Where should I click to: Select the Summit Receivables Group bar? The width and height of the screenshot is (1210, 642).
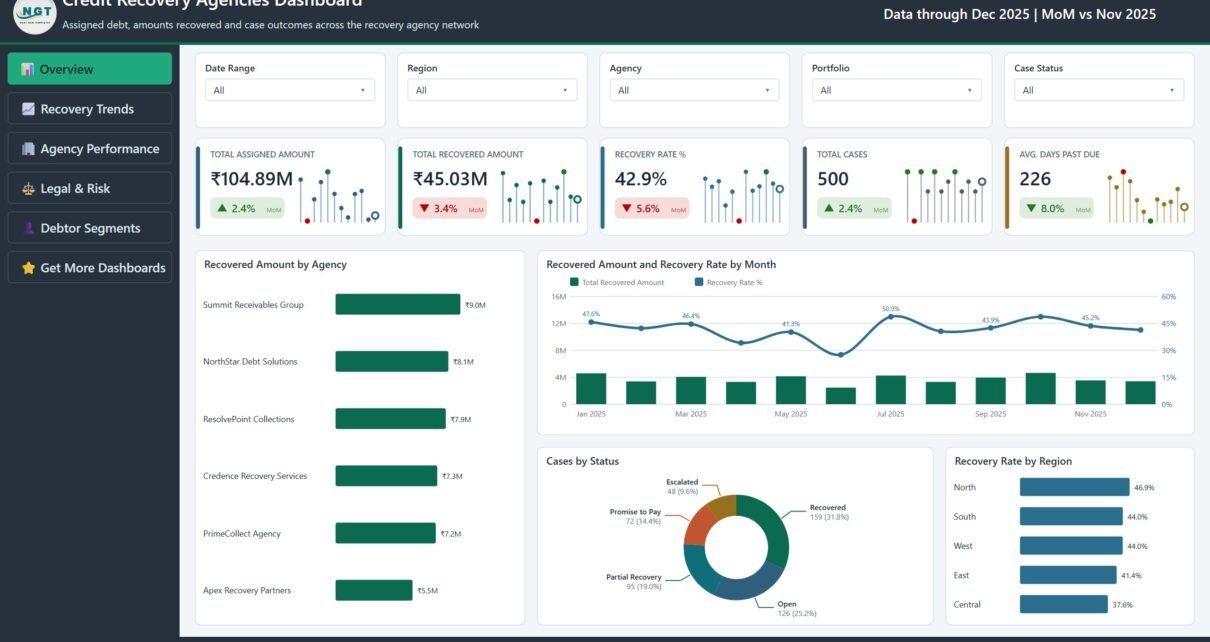pos(398,304)
